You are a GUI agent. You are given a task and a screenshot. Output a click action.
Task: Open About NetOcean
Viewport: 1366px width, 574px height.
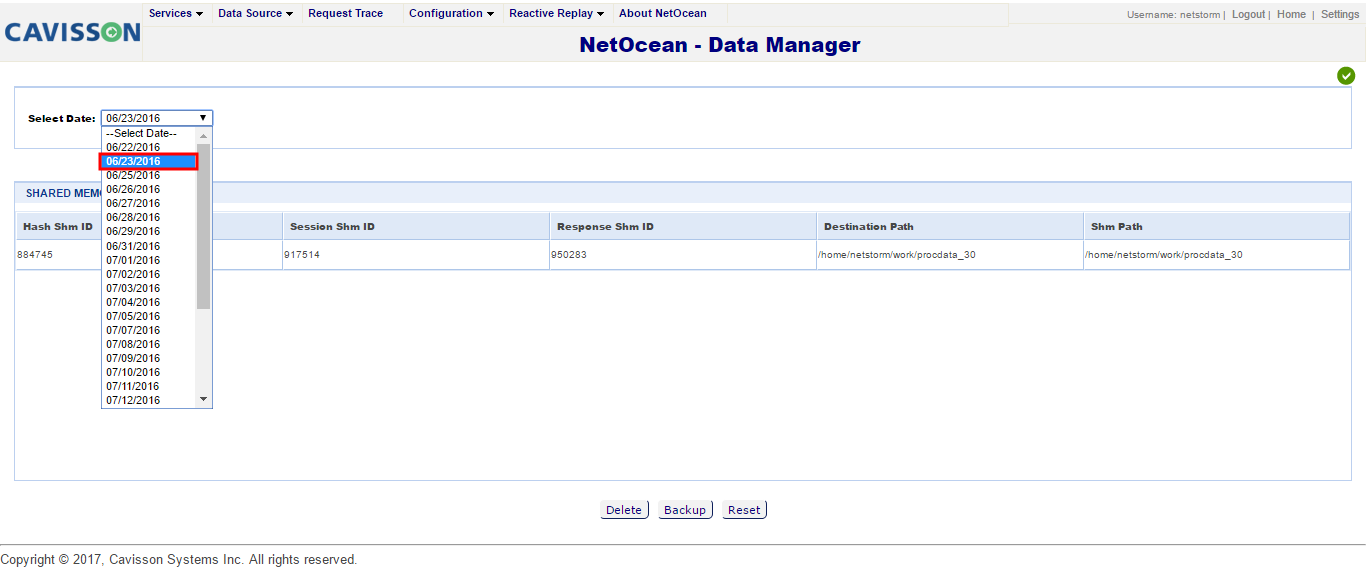point(663,14)
